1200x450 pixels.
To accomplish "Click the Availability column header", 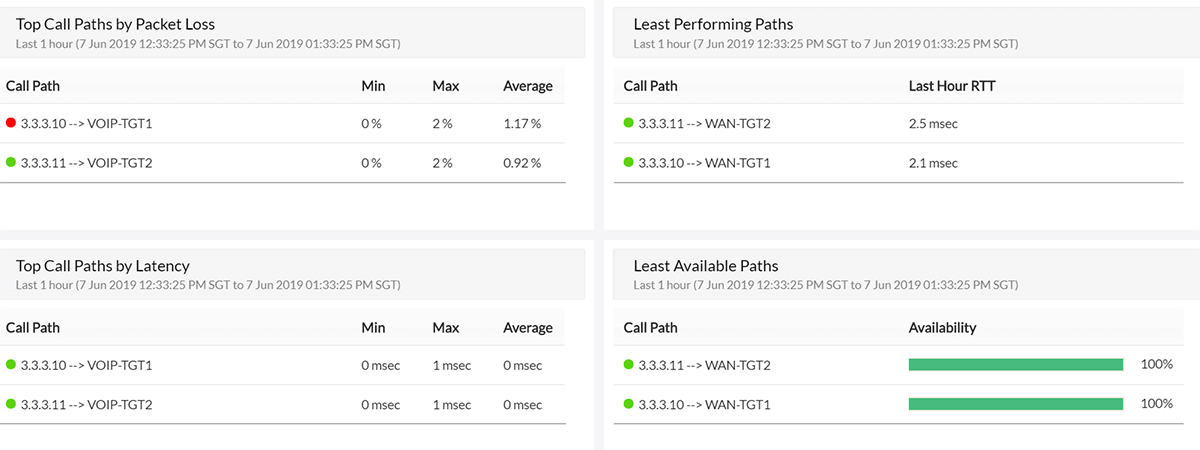I will pos(942,328).
